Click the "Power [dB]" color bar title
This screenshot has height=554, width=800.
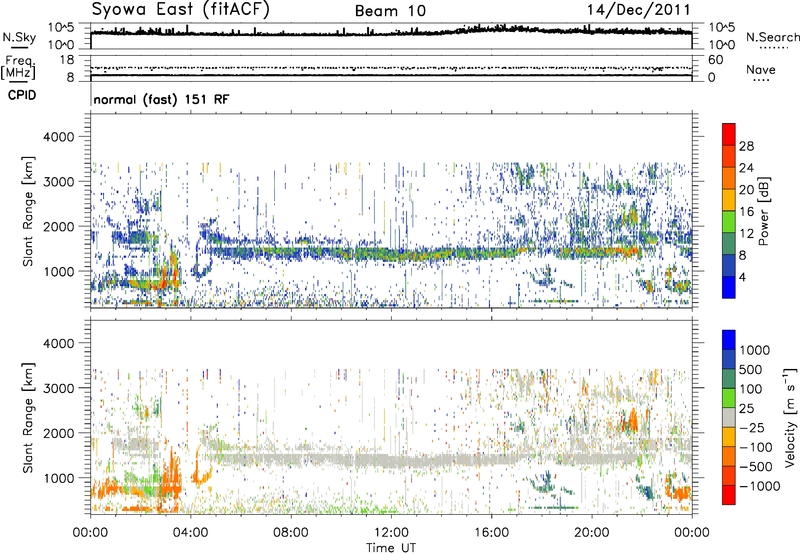[763, 211]
